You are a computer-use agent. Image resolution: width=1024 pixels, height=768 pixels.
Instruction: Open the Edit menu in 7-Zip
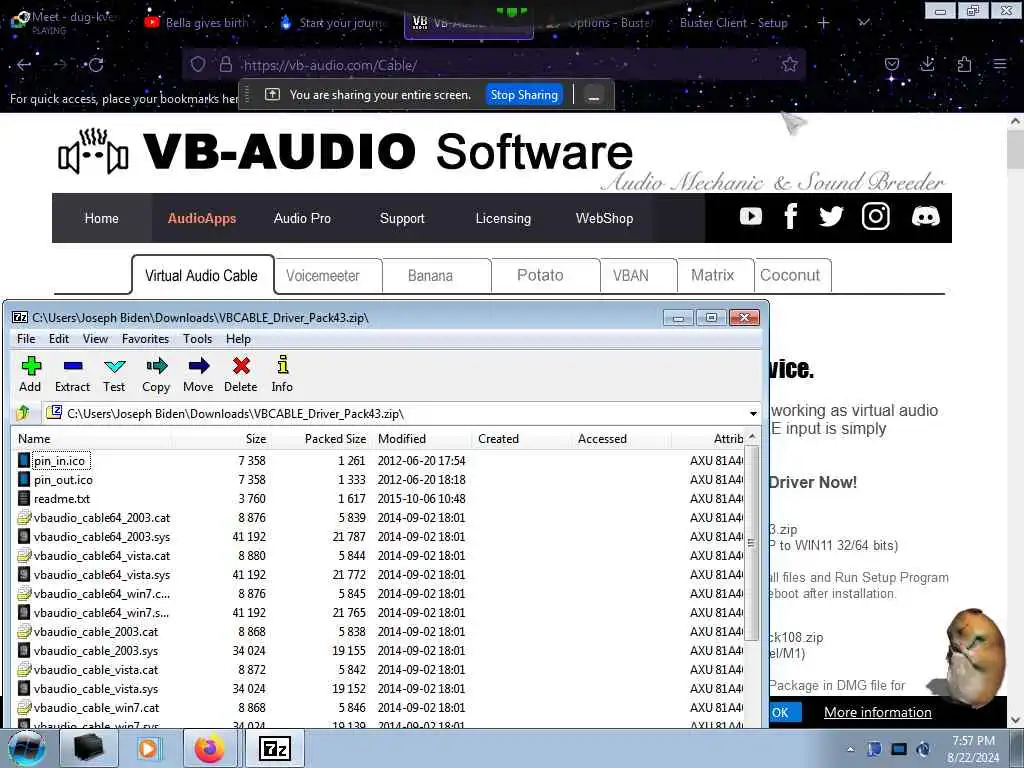click(x=59, y=338)
